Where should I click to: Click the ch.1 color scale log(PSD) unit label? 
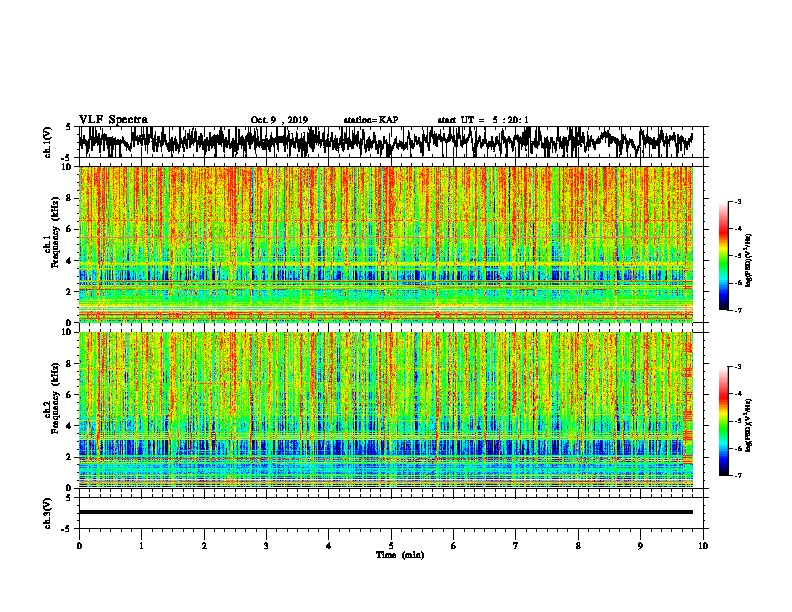pyautogui.click(x=749, y=261)
